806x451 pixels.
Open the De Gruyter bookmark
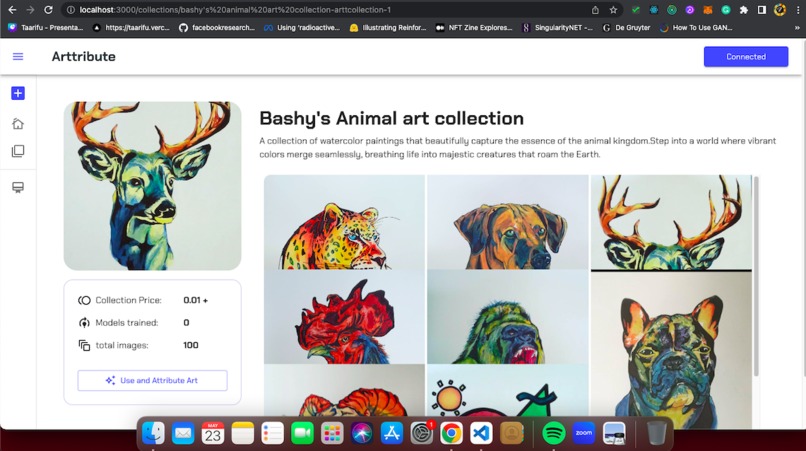[x=626, y=28]
